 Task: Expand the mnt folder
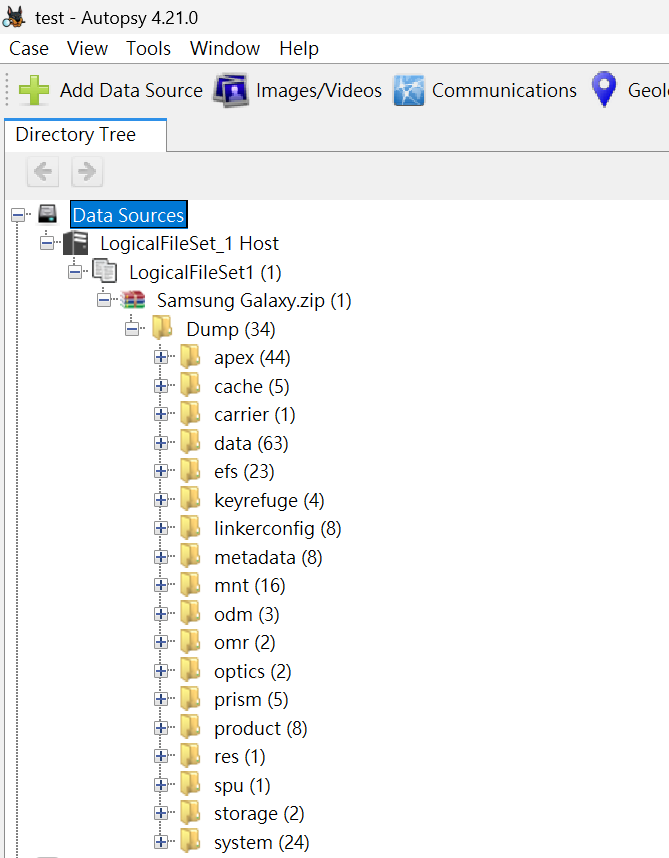pos(161,585)
